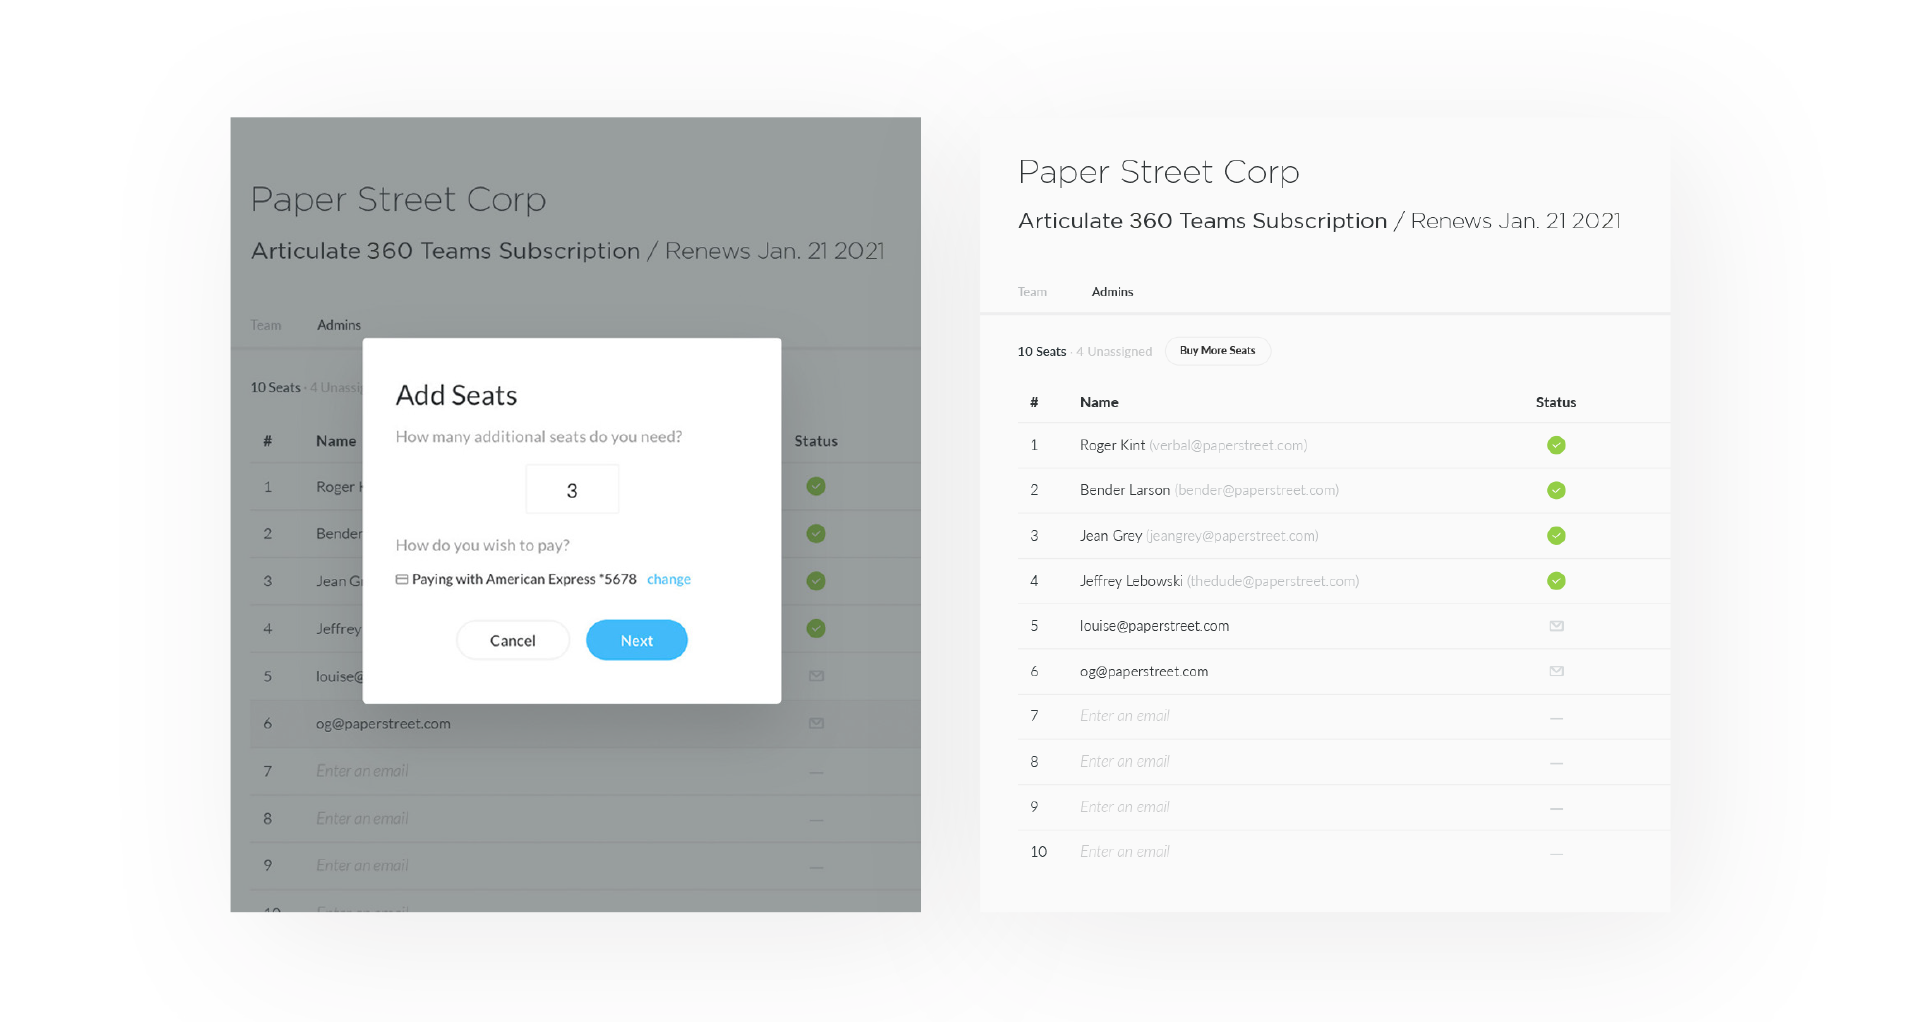Viewport: 1920px width, 1022px height.
Task: Click the Enter an email field on row 10
Action: tap(1124, 851)
